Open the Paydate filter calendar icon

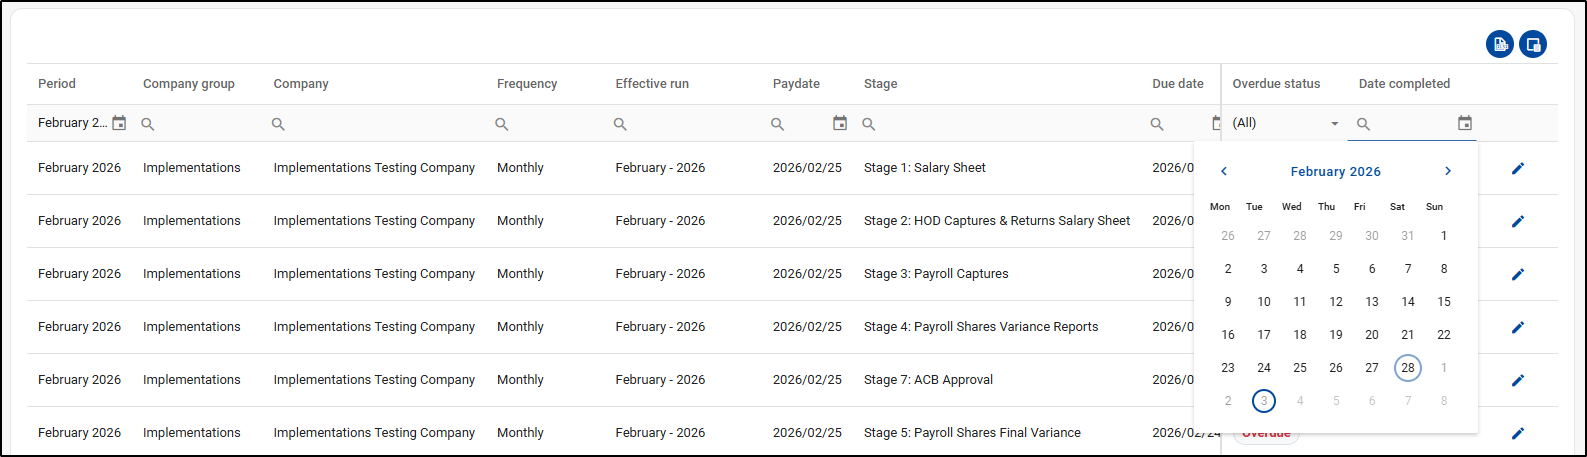[x=839, y=123]
